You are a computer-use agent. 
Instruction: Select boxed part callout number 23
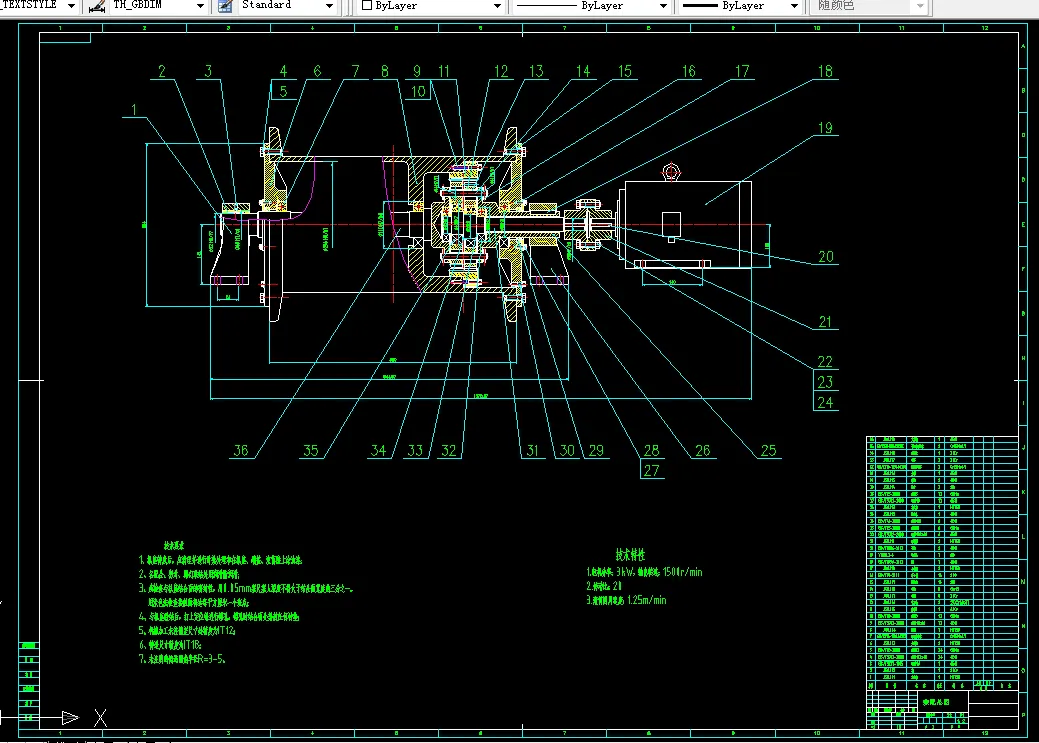[825, 382]
